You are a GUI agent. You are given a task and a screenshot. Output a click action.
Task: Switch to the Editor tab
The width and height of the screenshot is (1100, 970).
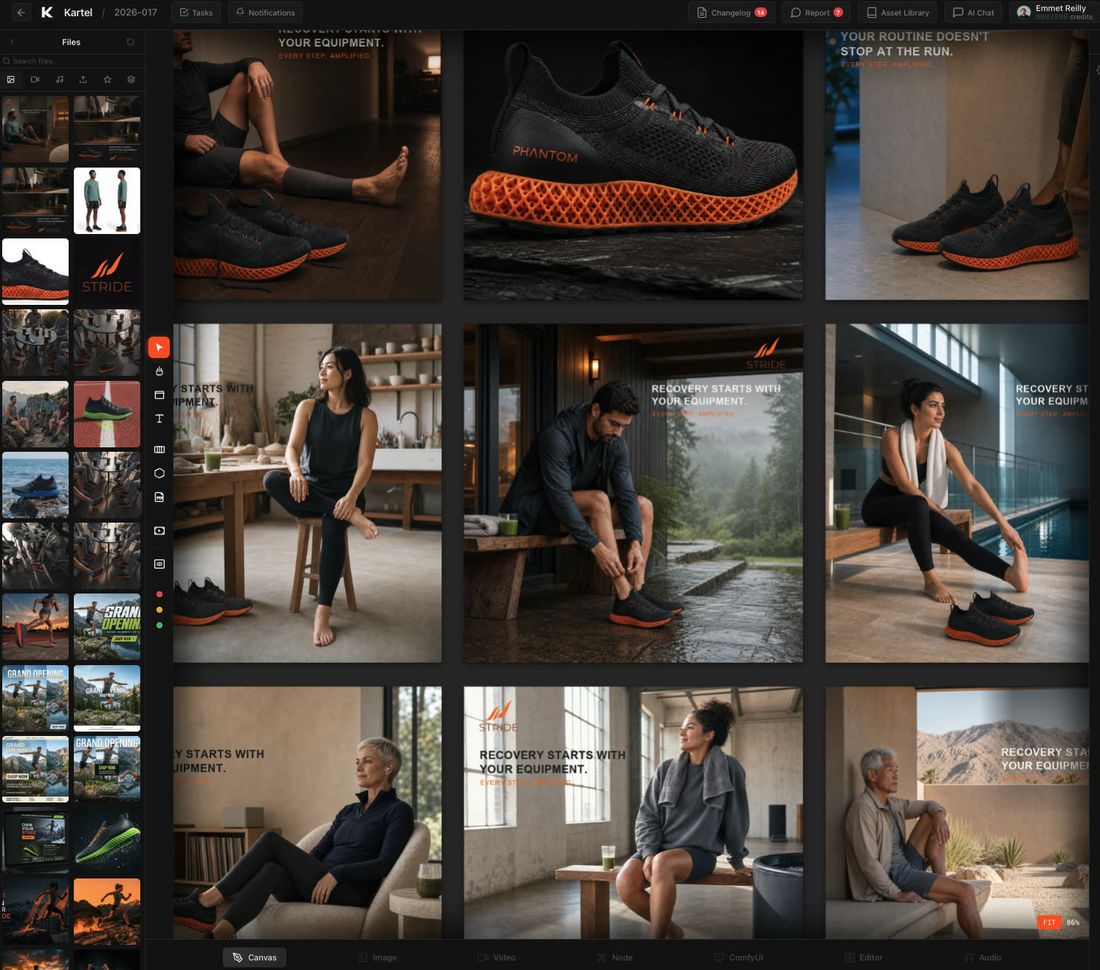tap(864, 957)
